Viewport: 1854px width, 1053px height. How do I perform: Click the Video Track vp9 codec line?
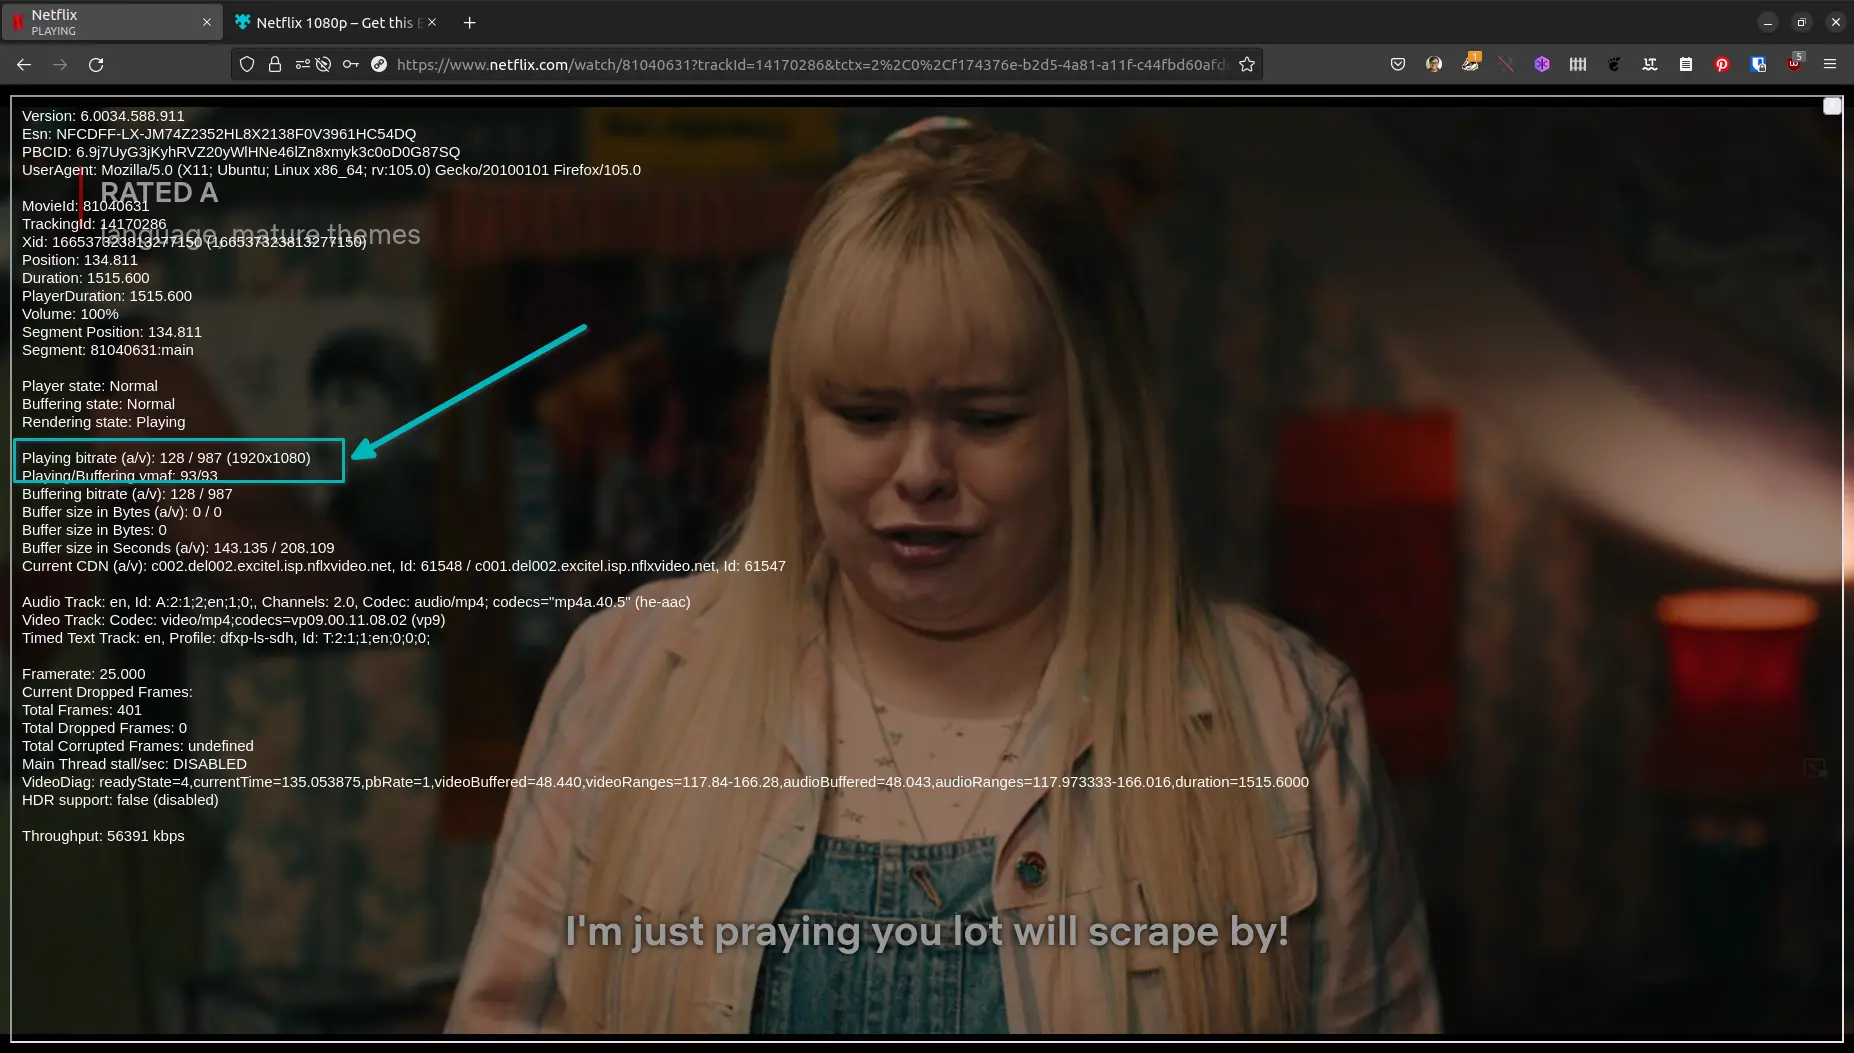coord(234,620)
